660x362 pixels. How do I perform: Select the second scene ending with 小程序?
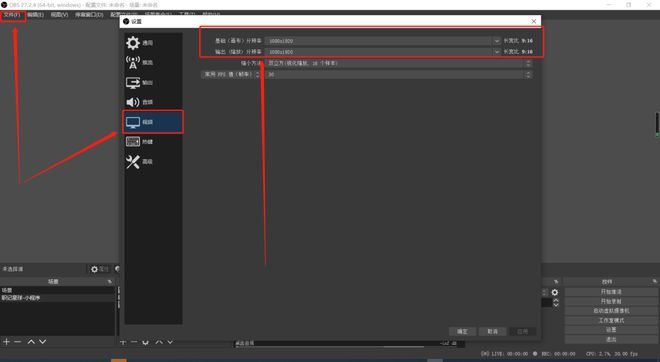[x=57, y=298]
